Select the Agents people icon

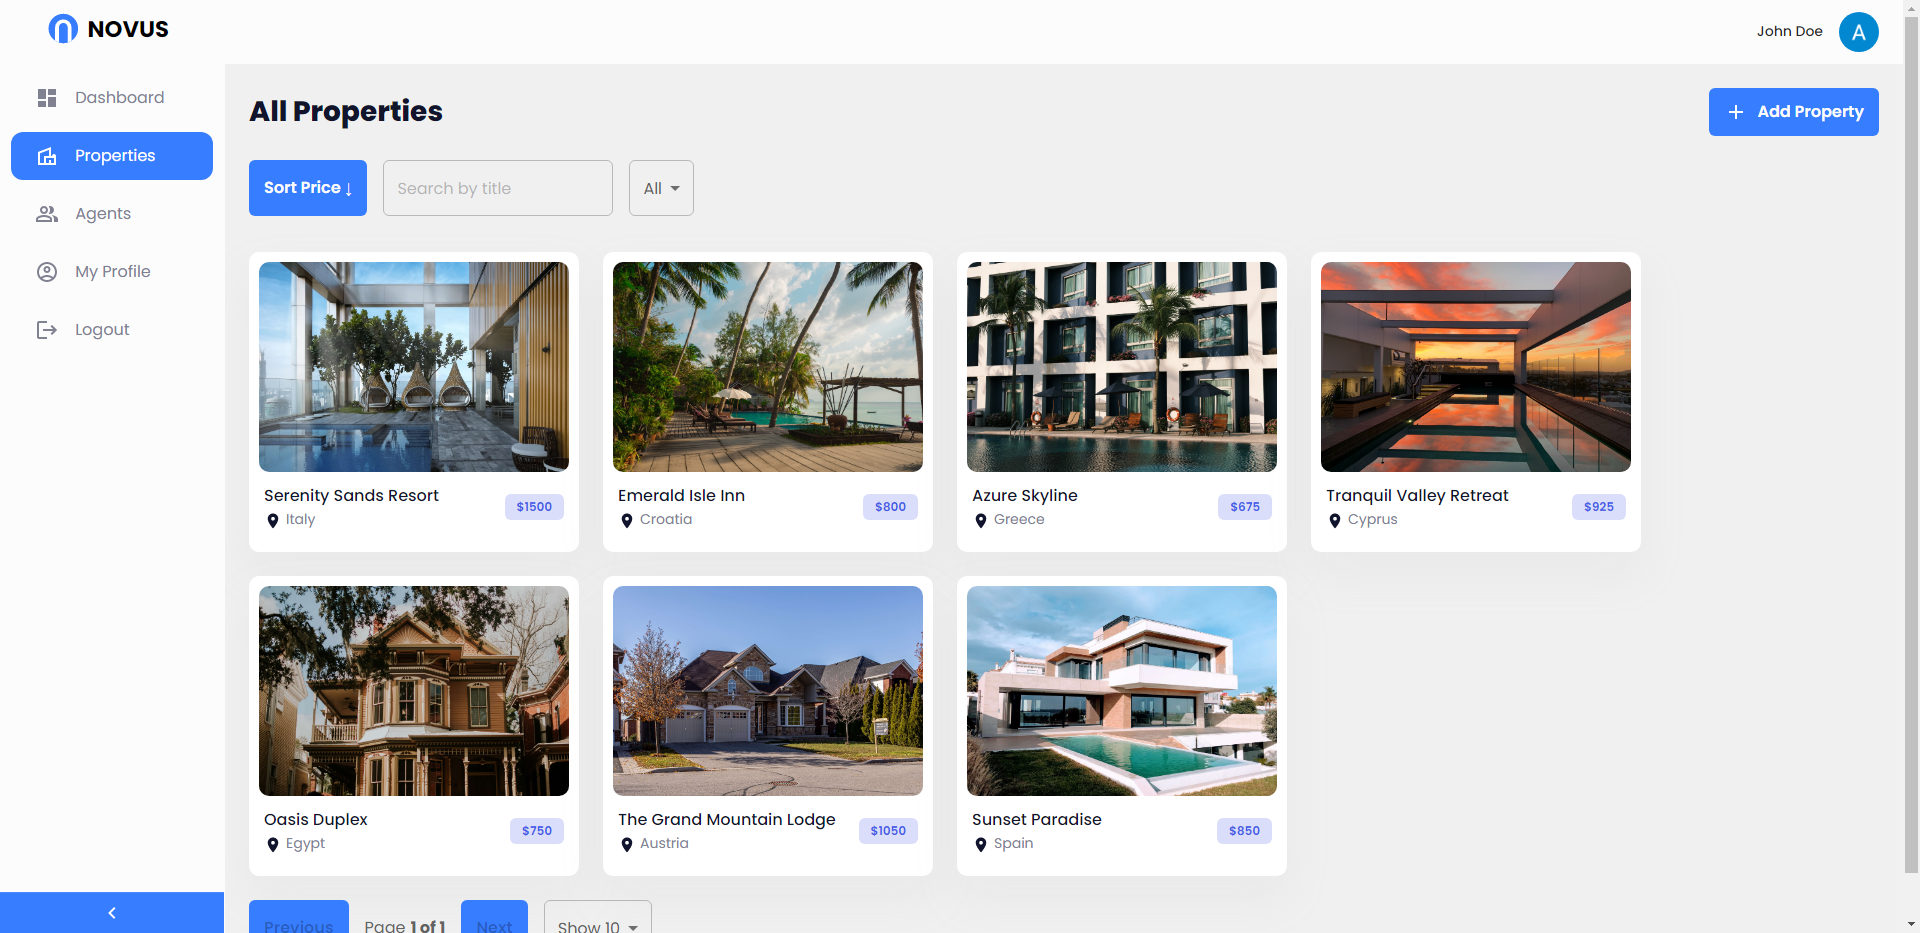(x=46, y=213)
